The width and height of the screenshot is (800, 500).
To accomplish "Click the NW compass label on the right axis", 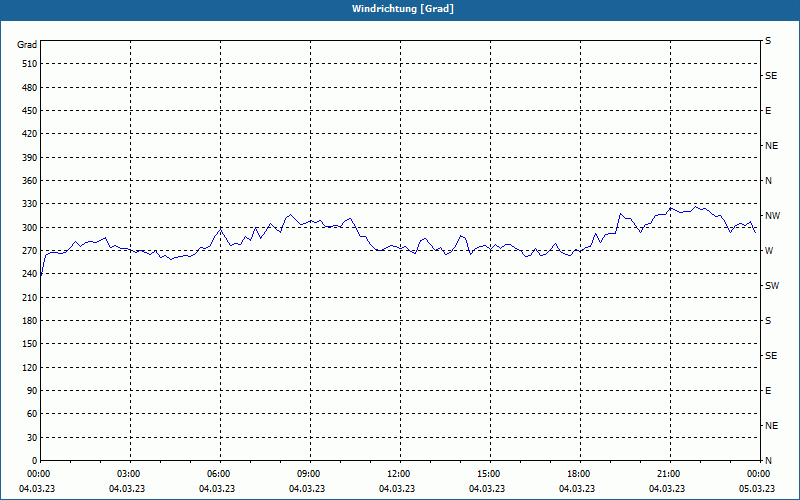I will coord(772,216).
